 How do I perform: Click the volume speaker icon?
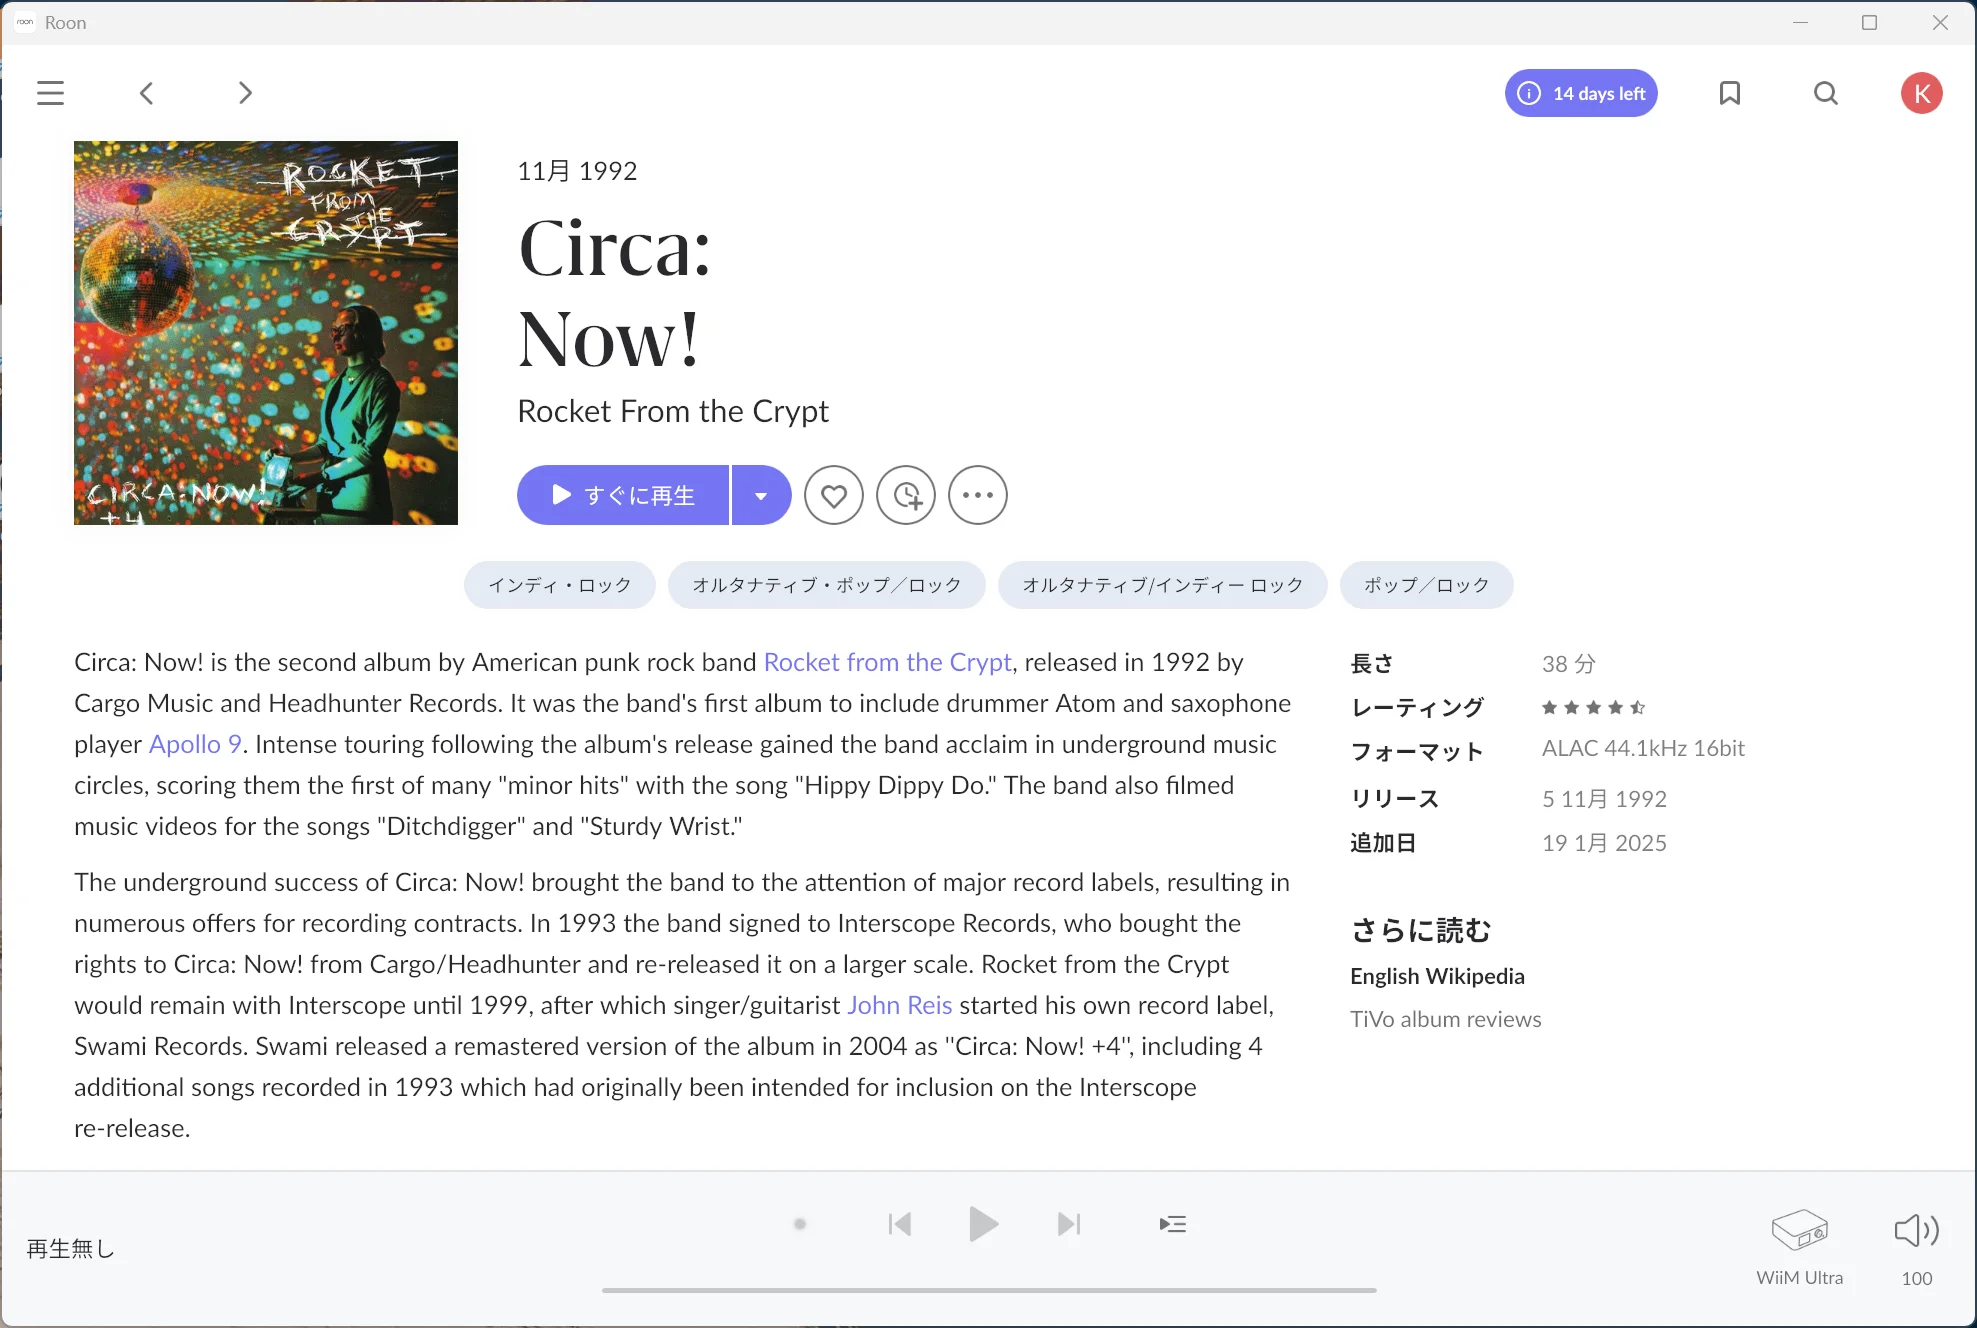(1915, 1230)
